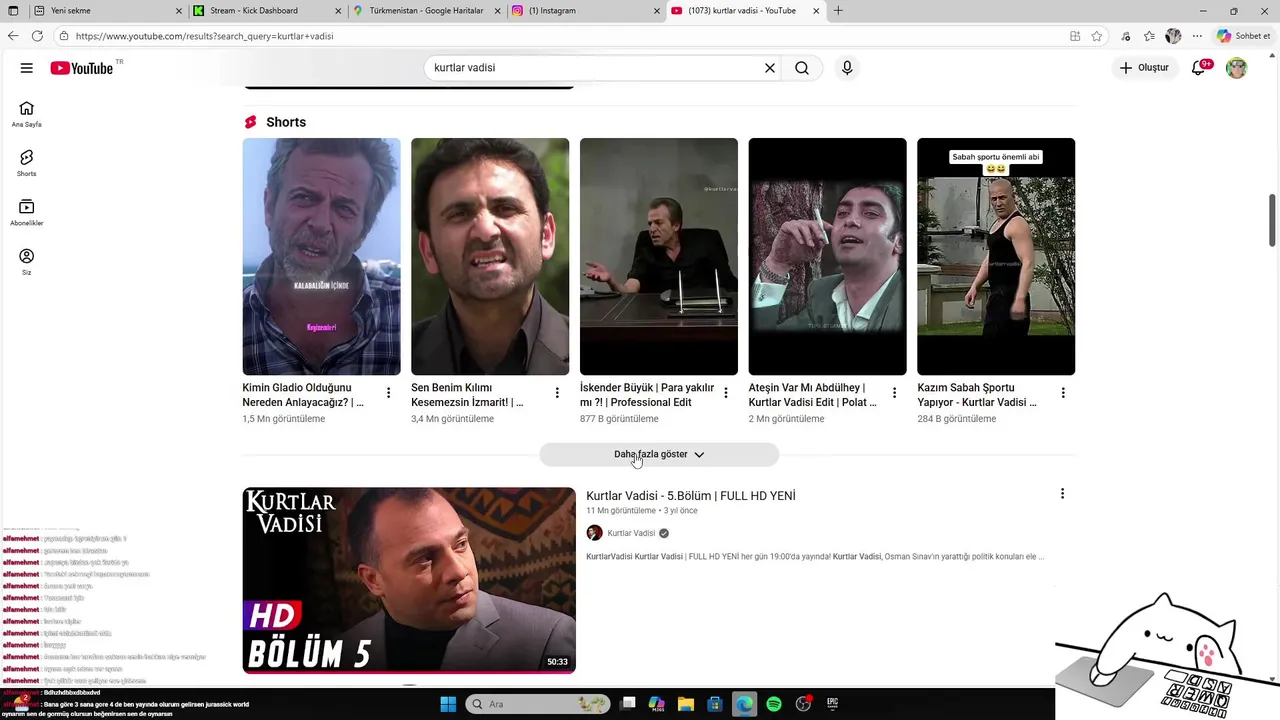1280x720 pixels.
Task: Open Copilot with Sohbet et
Action: click(x=1243, y=36)
